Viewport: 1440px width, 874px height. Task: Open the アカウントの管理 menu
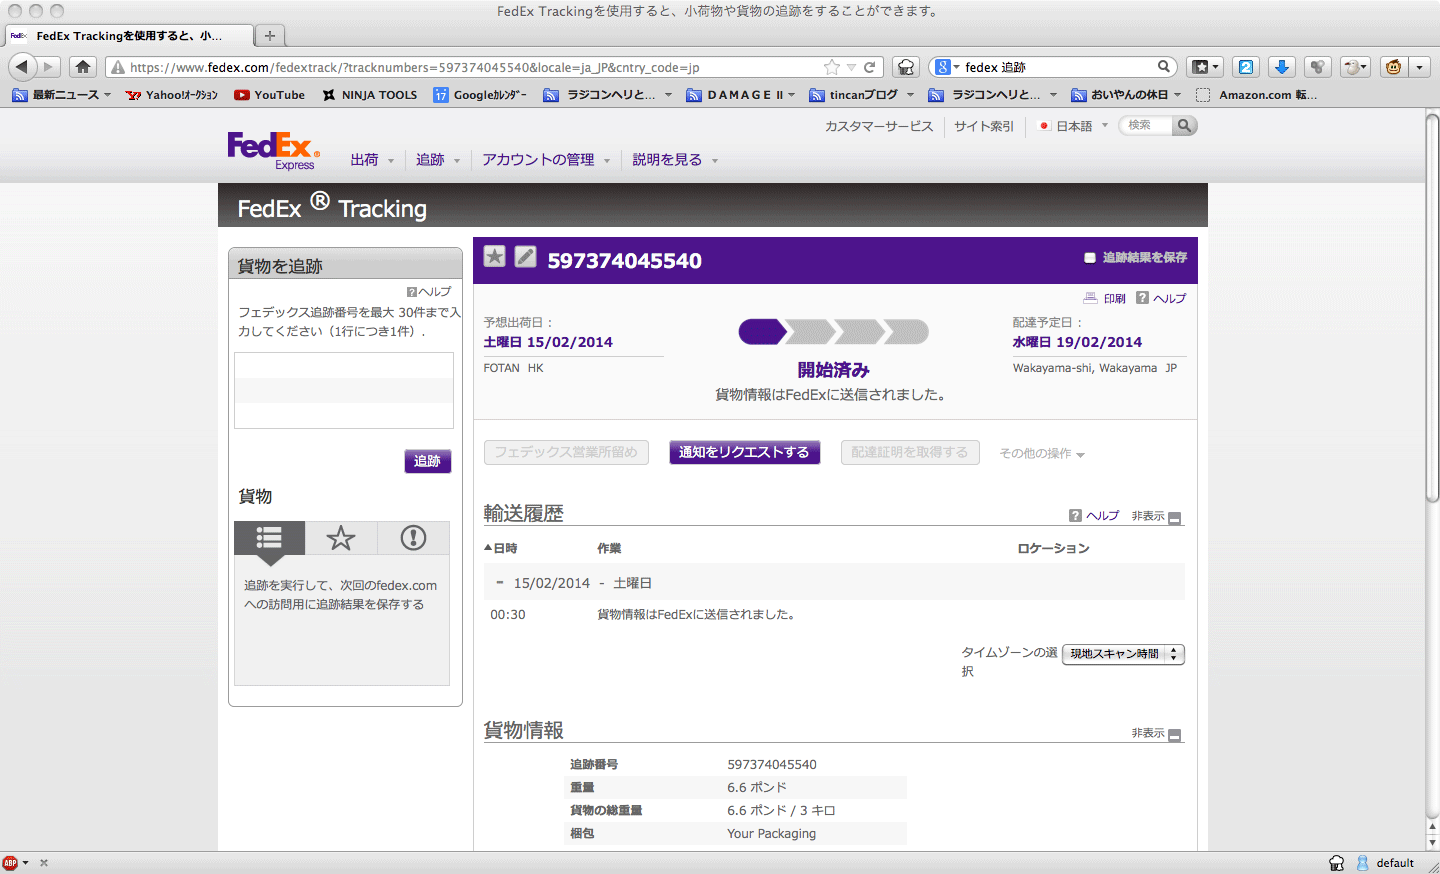pos(546,160)
